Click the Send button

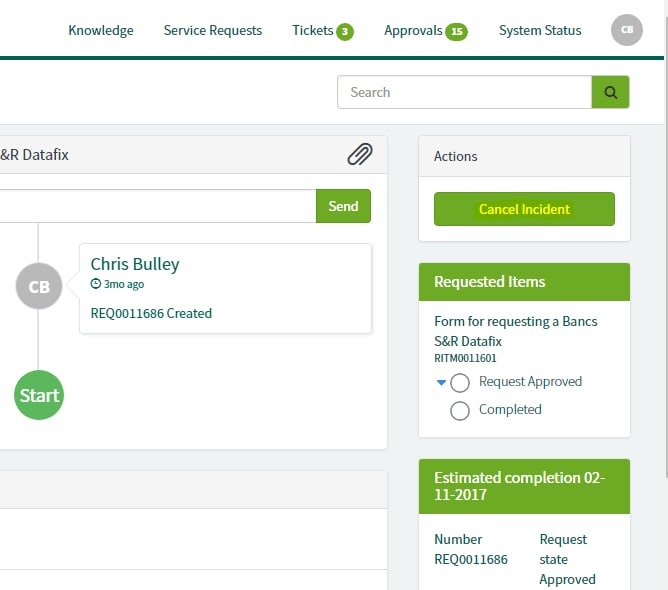coord(343,206)
